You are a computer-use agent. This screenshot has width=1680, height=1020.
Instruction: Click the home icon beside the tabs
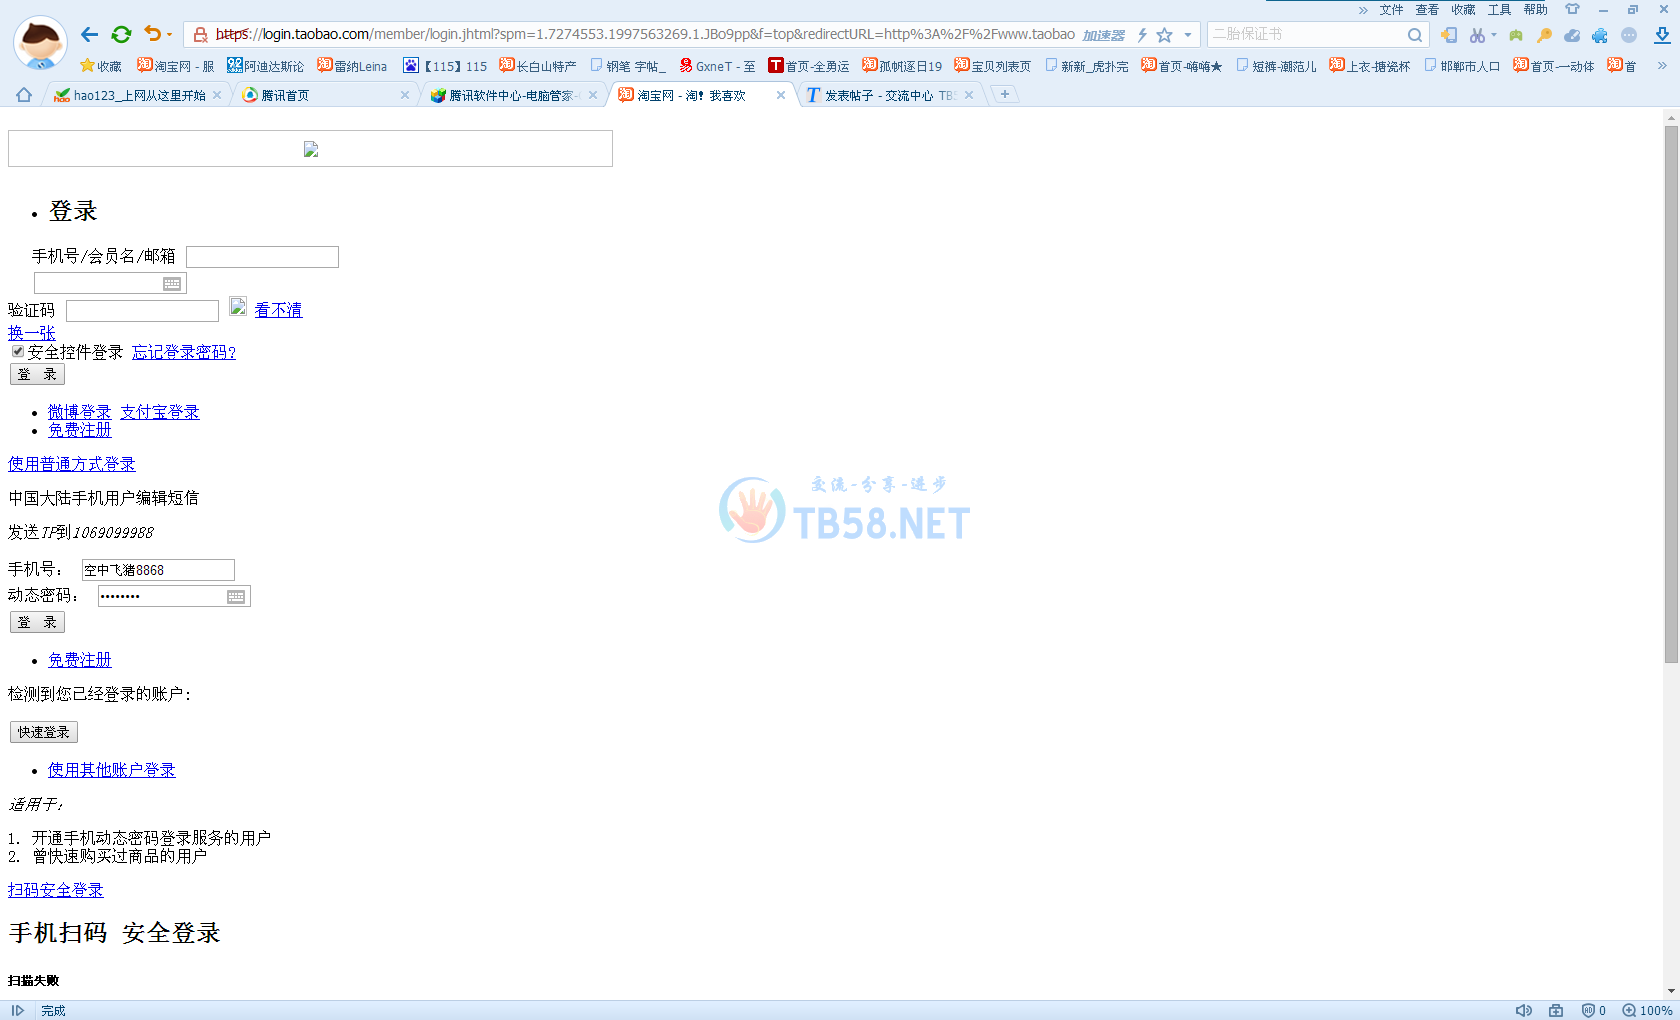24,95
